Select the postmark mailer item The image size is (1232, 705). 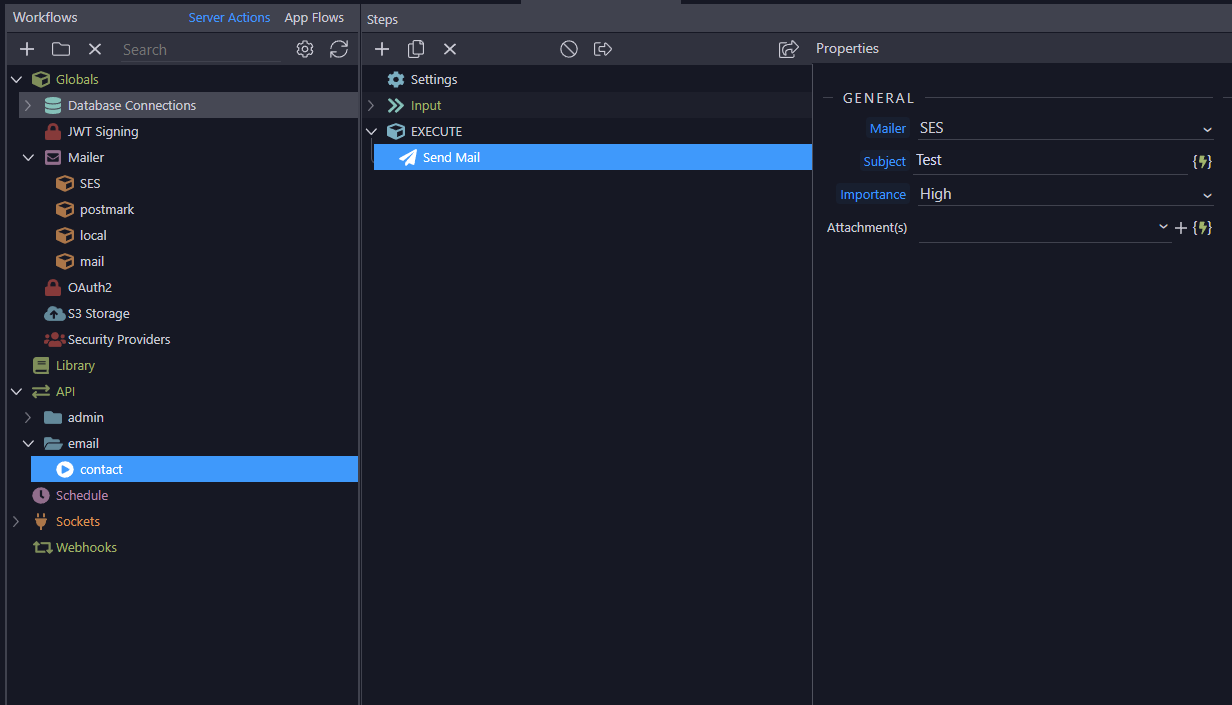(x=106, y=209)
